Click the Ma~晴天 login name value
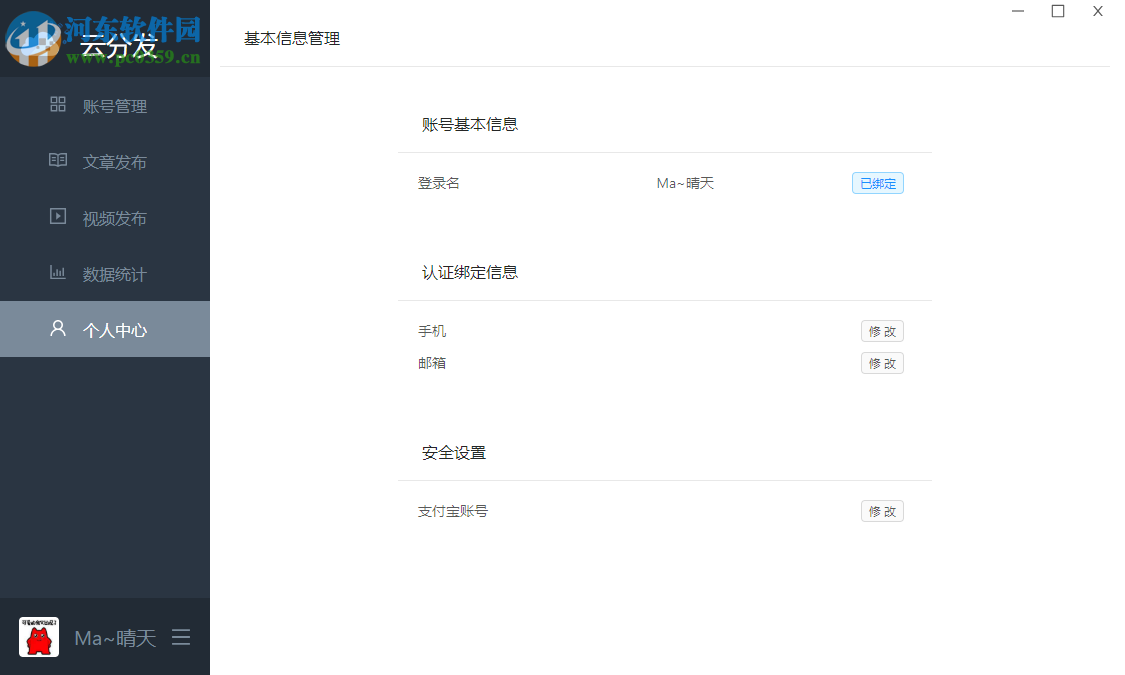Image resolution: width=1125 pixels, height=675 pixels. [685, 182]
